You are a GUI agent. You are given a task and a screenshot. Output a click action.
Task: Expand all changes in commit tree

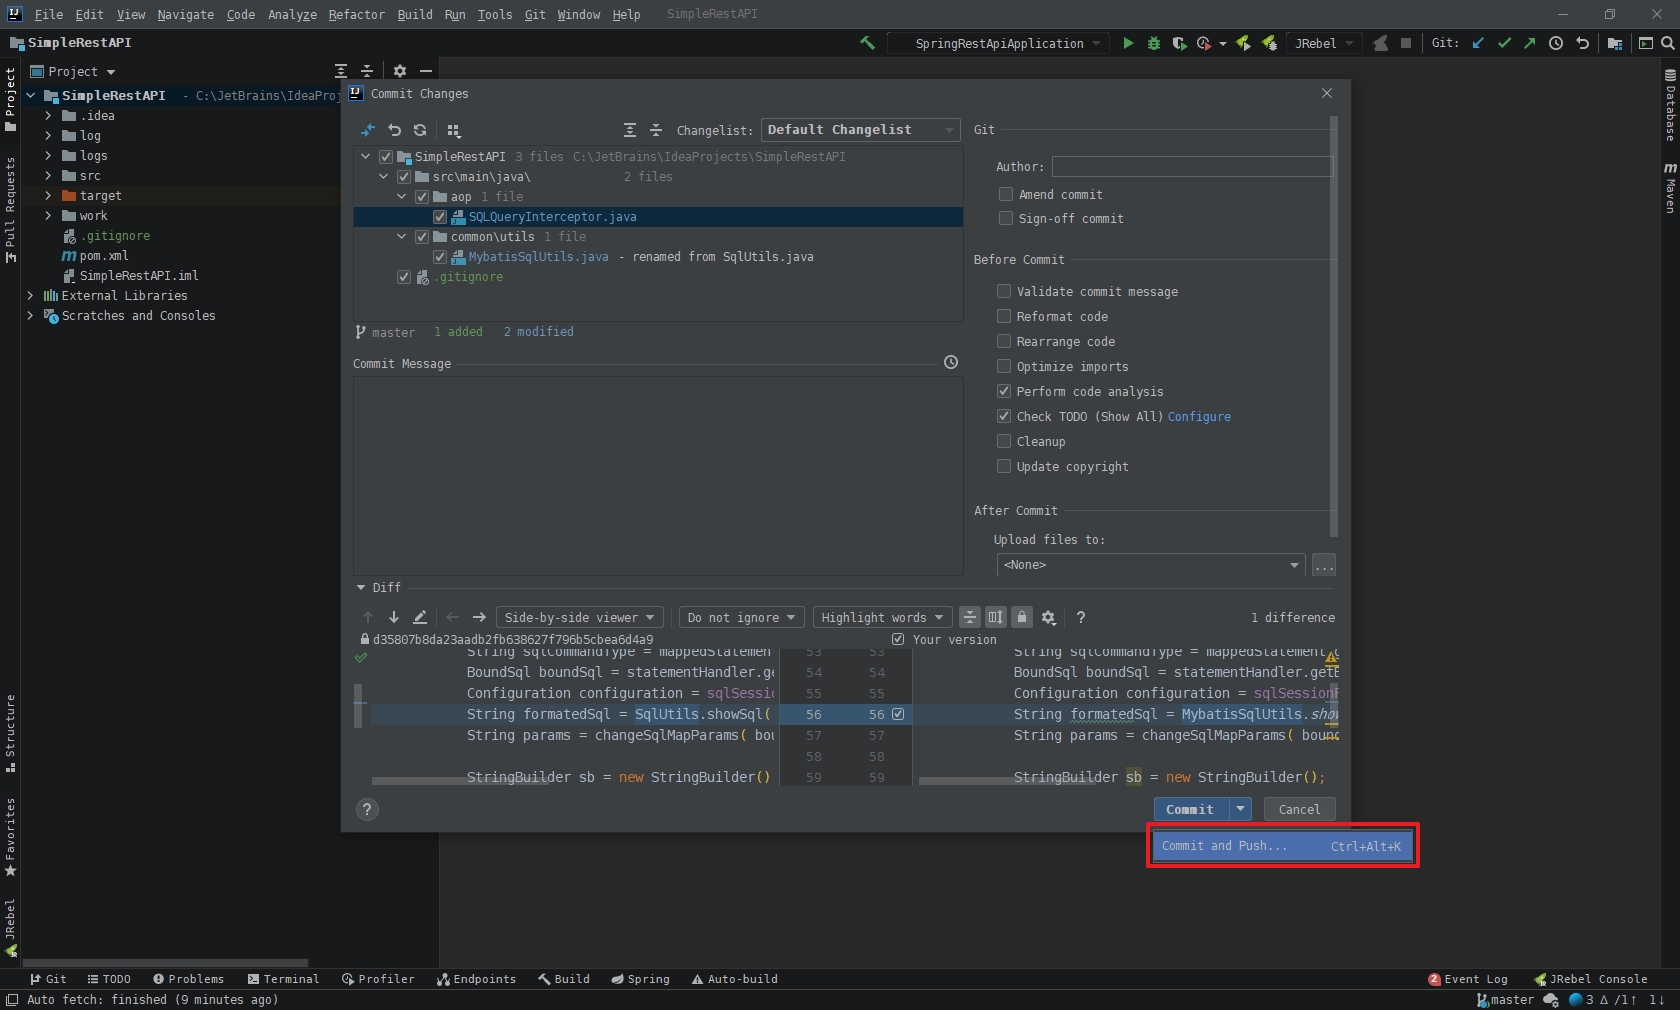click(x=629, y=130)
